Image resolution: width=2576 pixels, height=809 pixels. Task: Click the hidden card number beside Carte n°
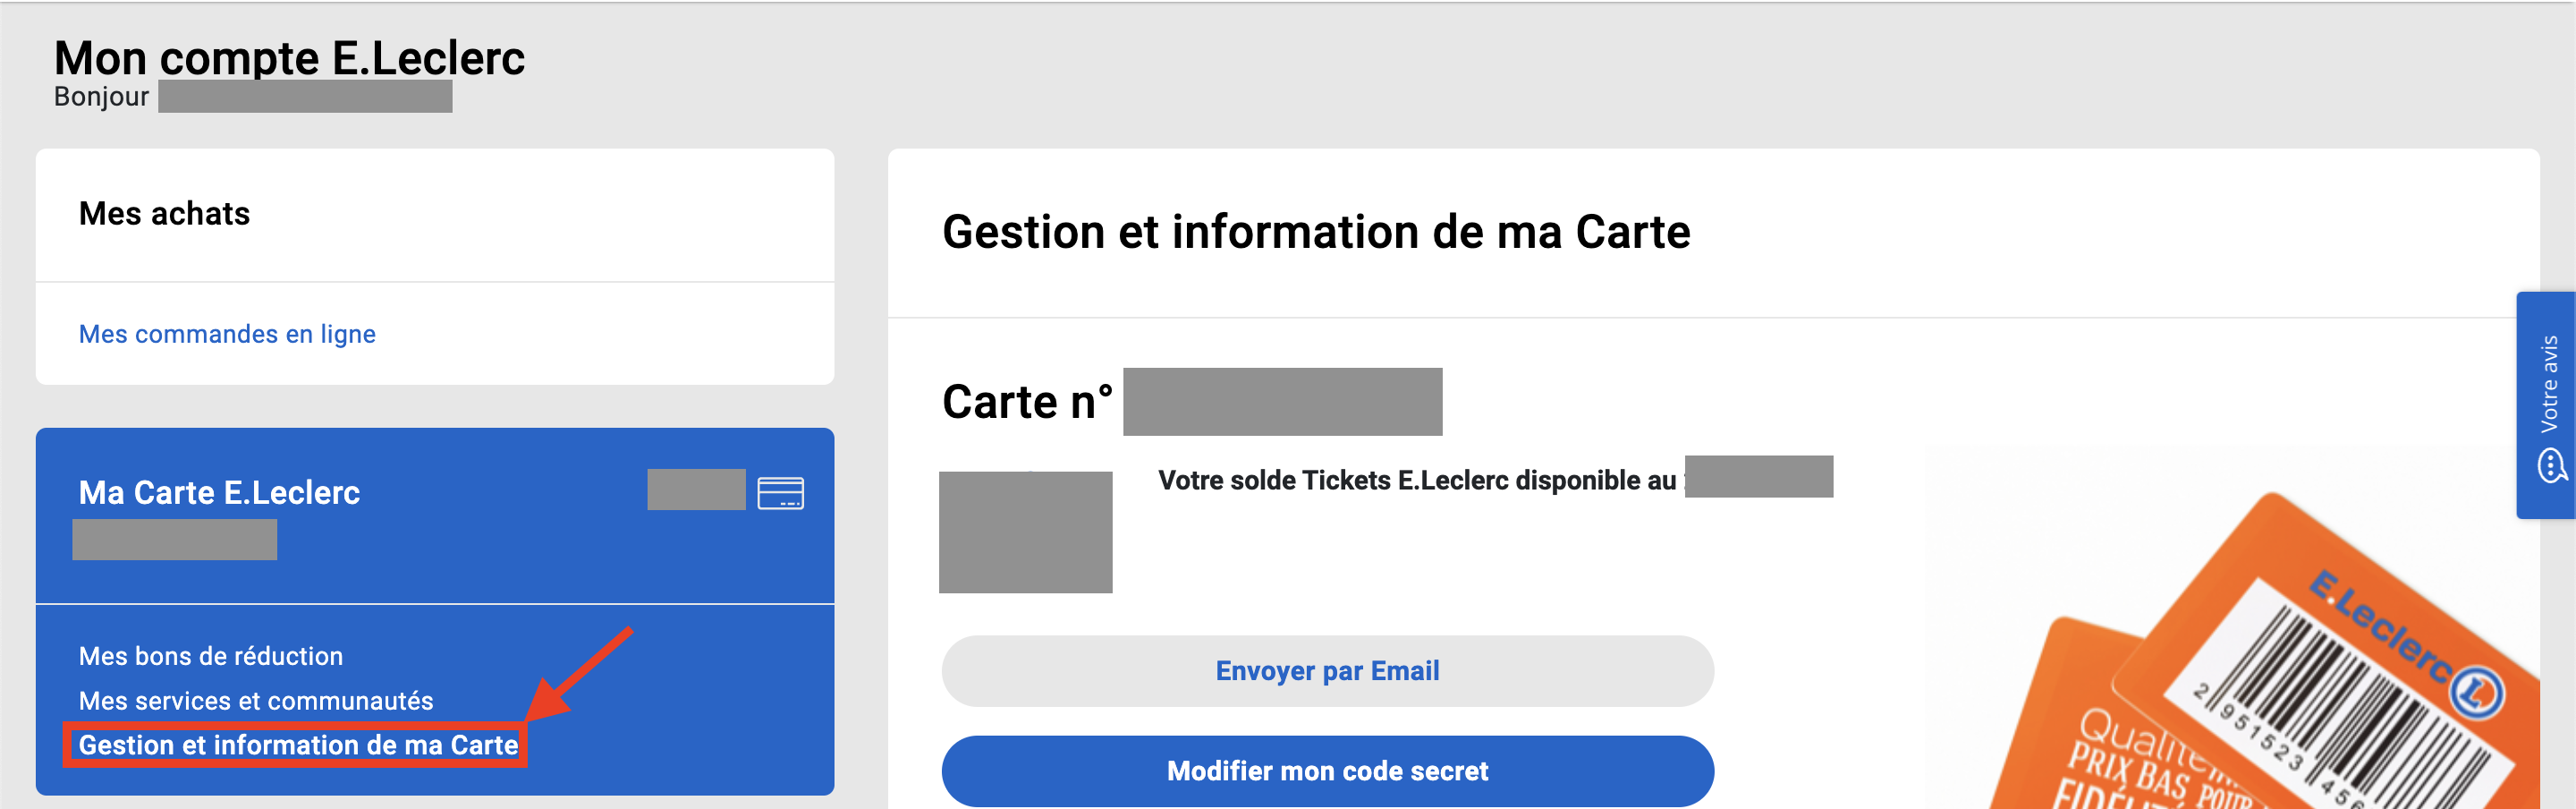tap(1282, 402)
